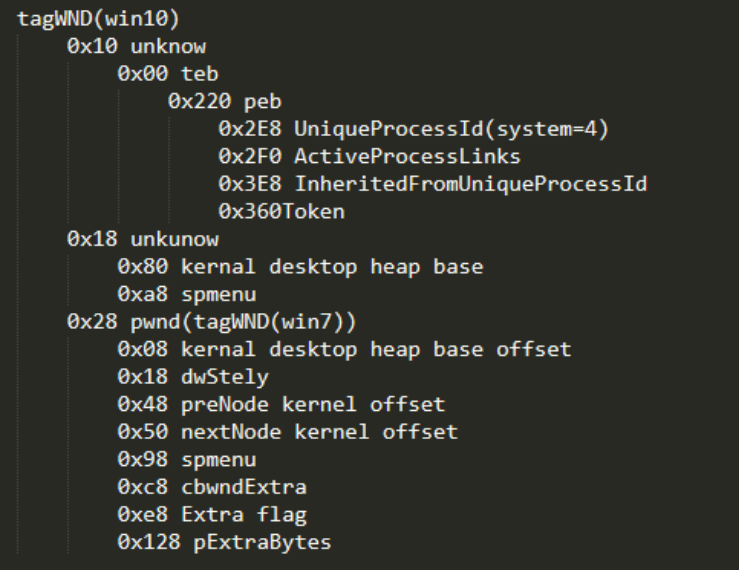Click the UniqueProcessId(system=4) line
This screenshot has width=739, height=570.
(413, 129)
